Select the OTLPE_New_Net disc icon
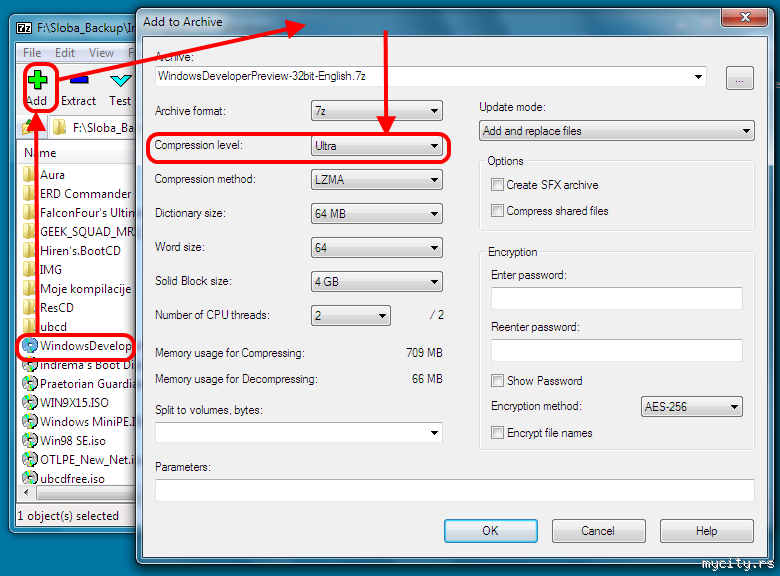Screen dimensions: 780x576 30,459
